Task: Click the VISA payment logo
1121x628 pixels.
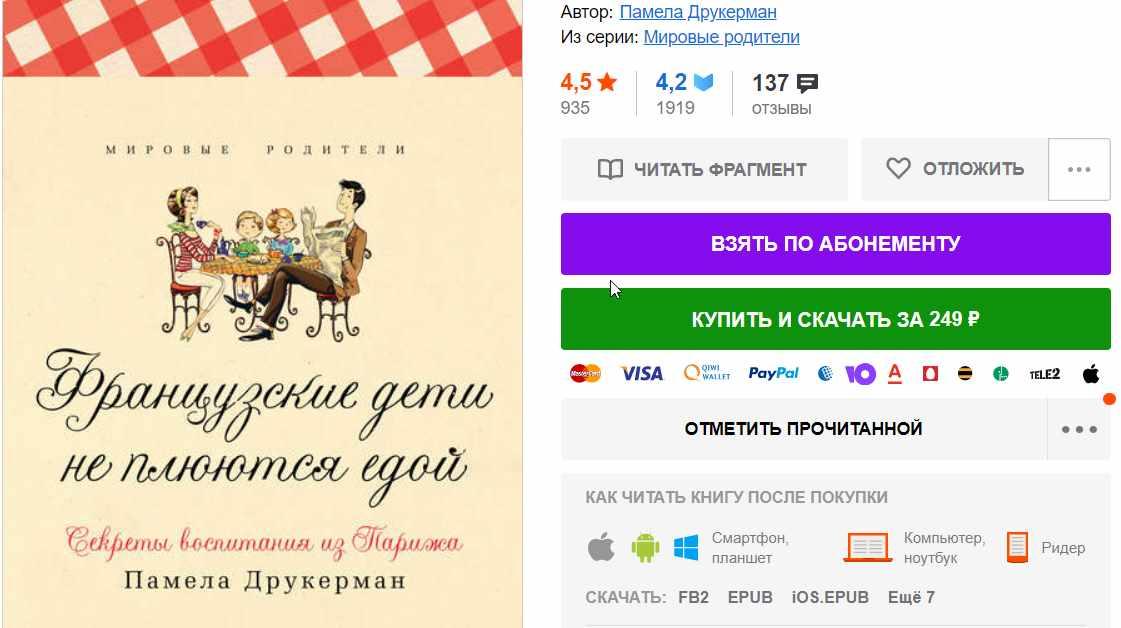Action: tap(641, 373)
